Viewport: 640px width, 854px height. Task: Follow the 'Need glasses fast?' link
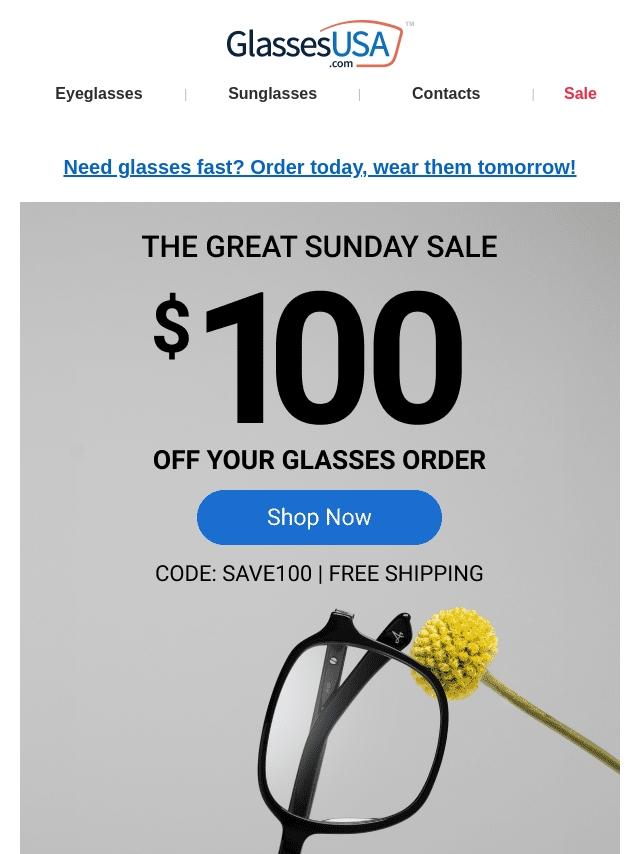coord(320,167)
